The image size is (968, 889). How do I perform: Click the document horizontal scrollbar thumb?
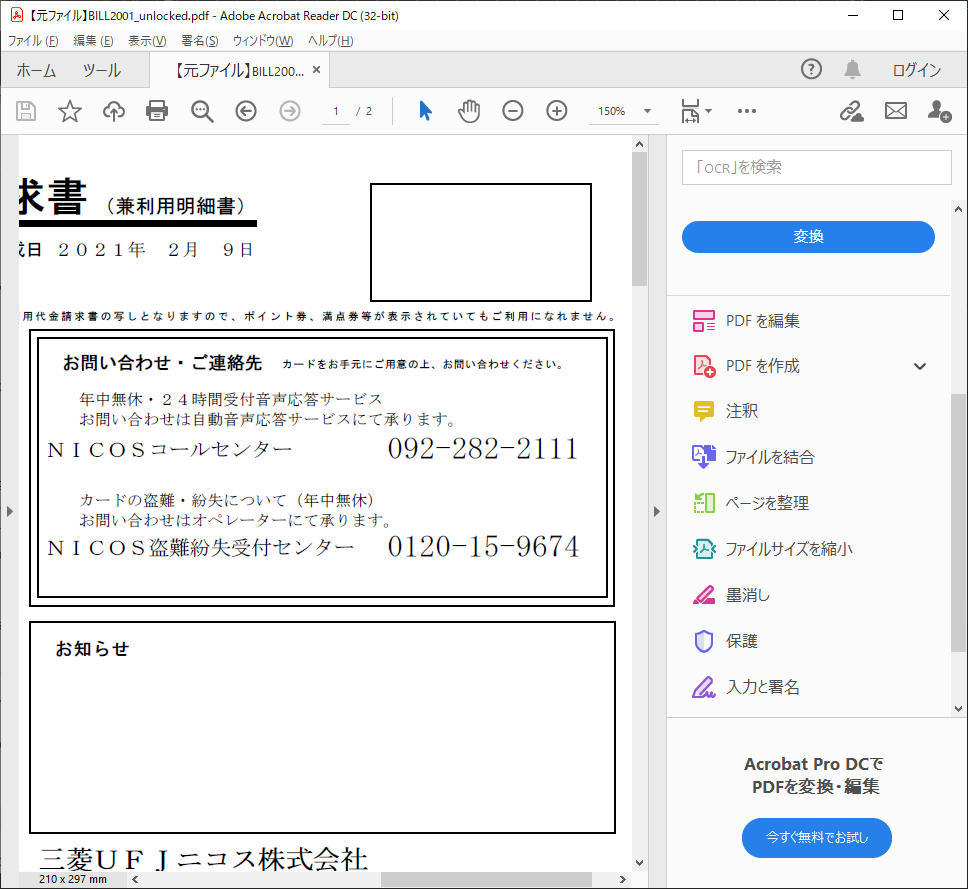[x=486, y=879]
